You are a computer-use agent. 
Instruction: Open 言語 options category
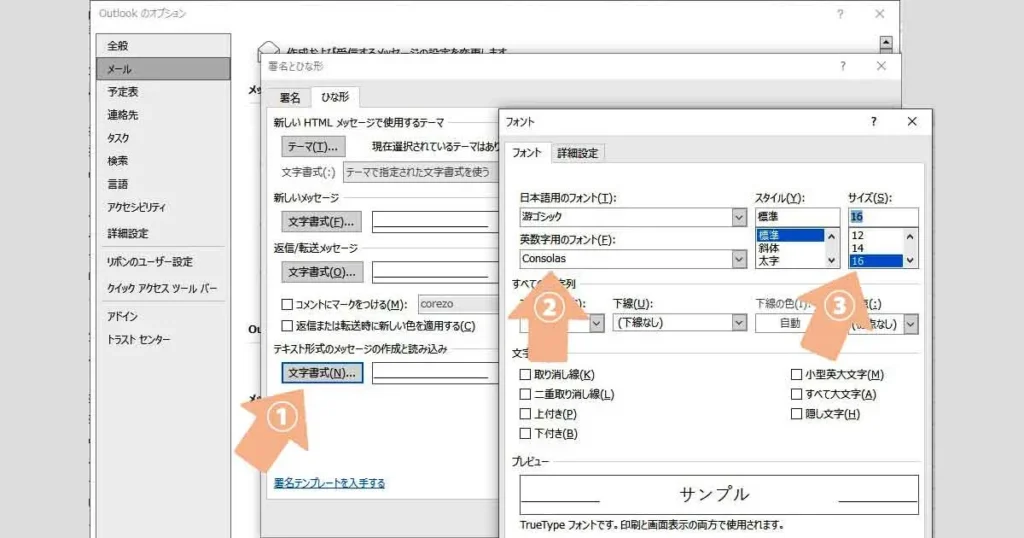point(163,184)
